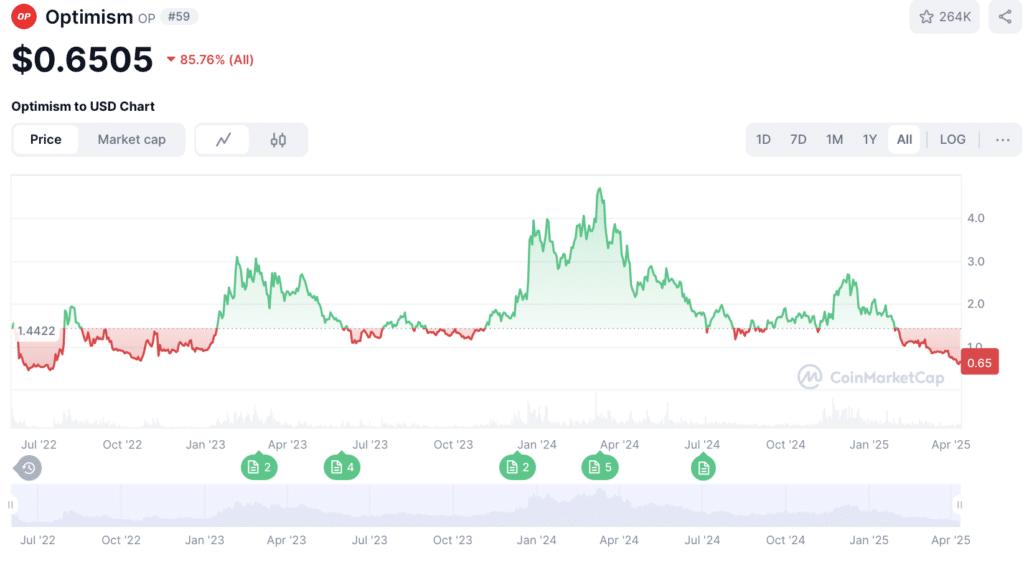
Task: Open single news marker near Jul '24
Action: click(x=703, y=468)
